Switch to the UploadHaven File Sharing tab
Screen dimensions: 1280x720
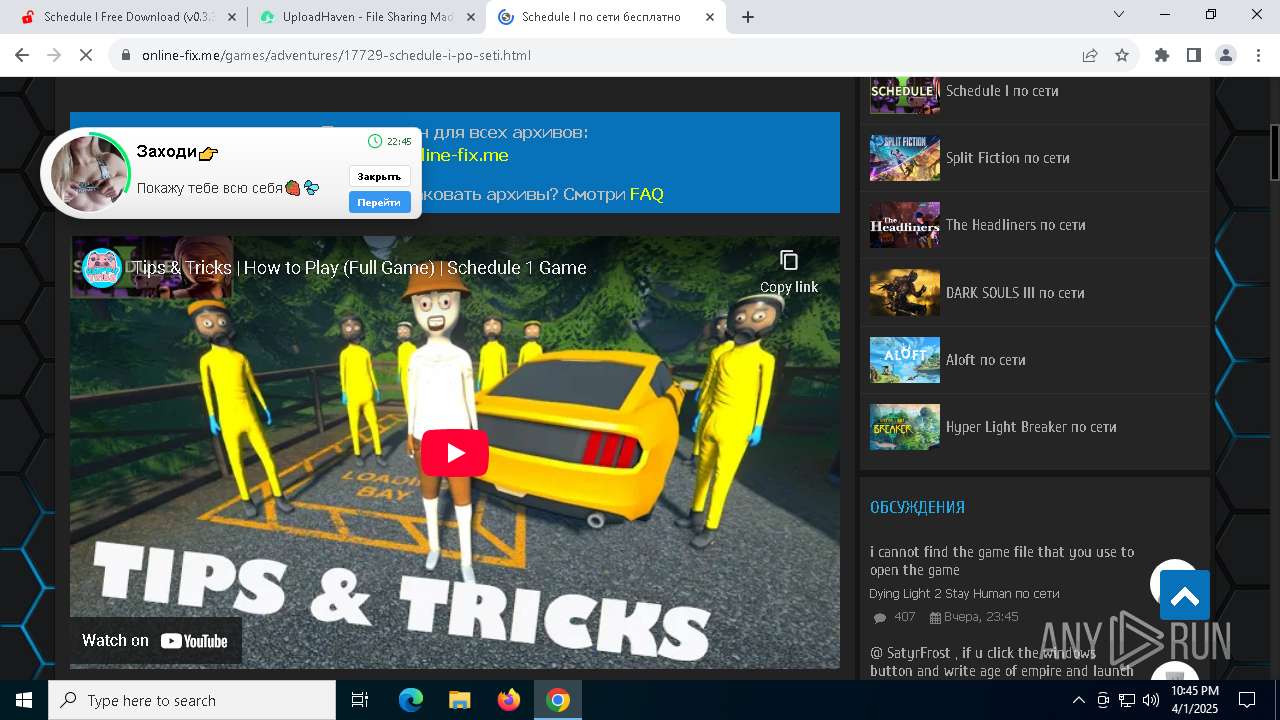coord(366,17)
